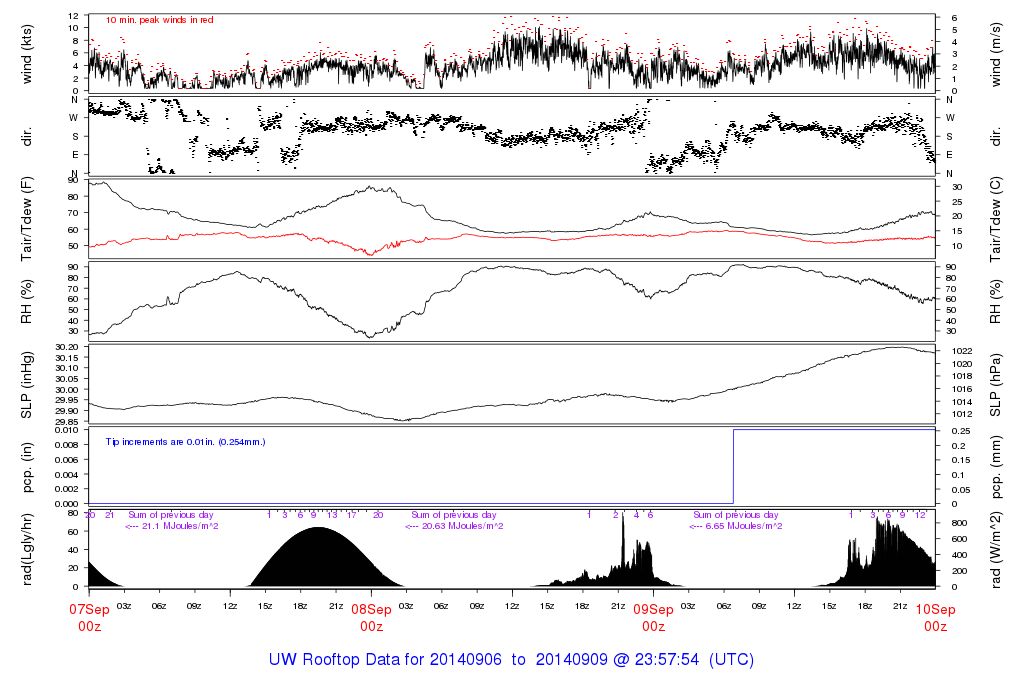Image resolution: width=1024 pixels, height=700 pixels.
Task: Click the "10 min. peak winds in red" note
Action: click(159, 20)
